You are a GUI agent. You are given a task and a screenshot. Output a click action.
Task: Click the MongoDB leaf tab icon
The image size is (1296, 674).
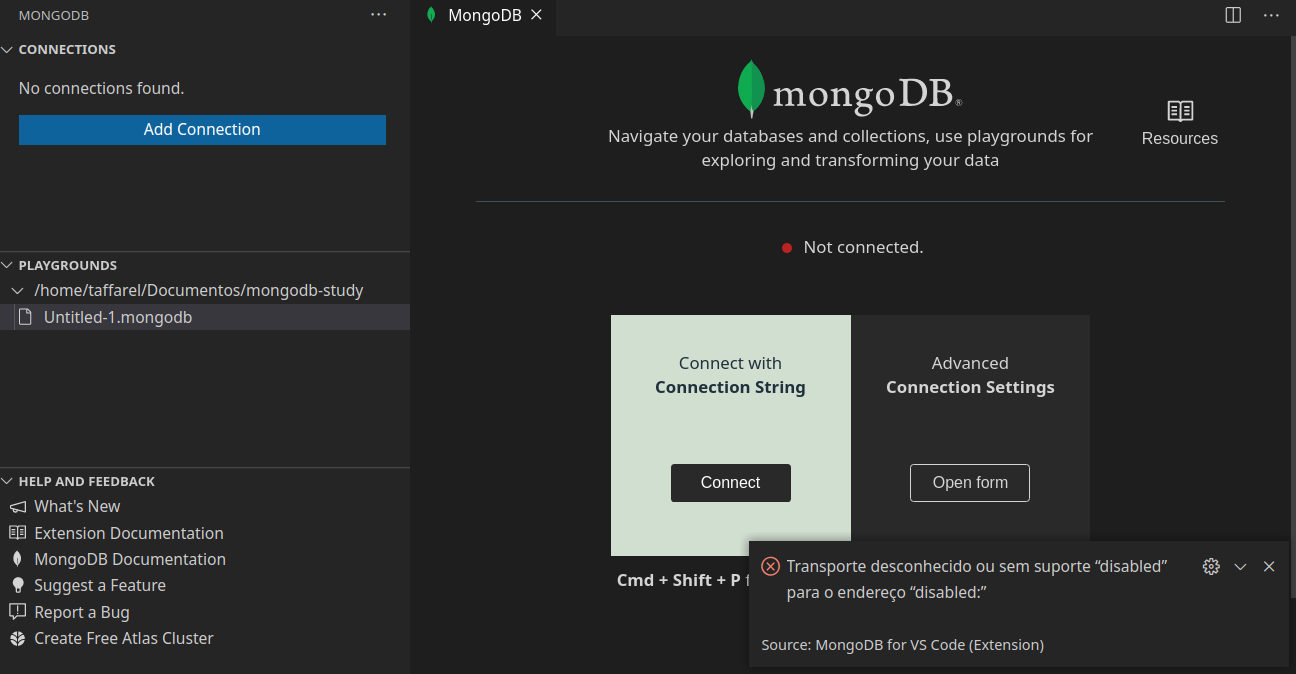pos(431,15)
